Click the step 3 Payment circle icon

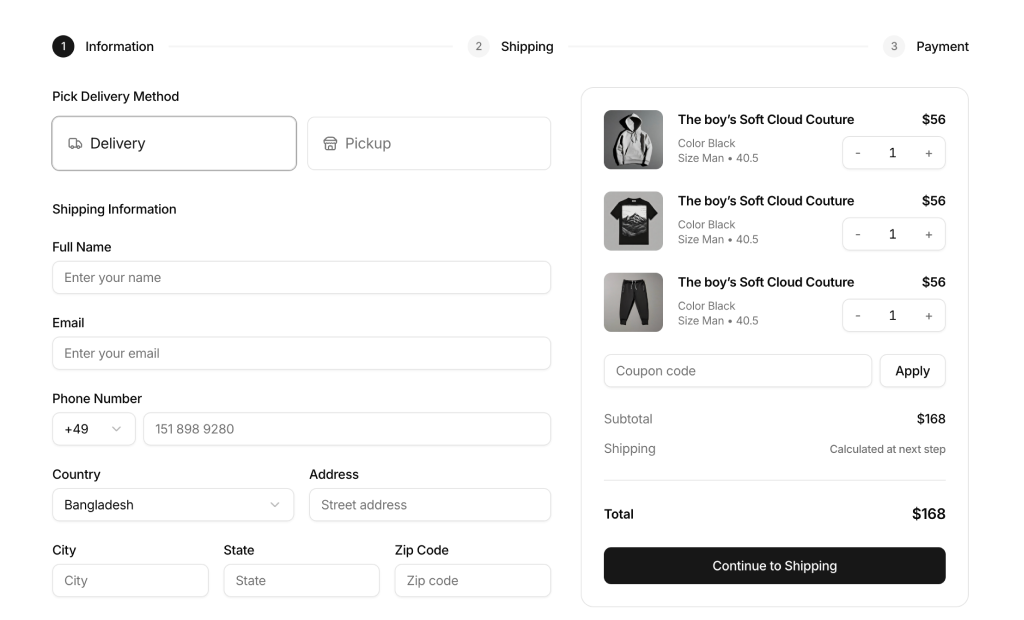[x=894, y=46]
